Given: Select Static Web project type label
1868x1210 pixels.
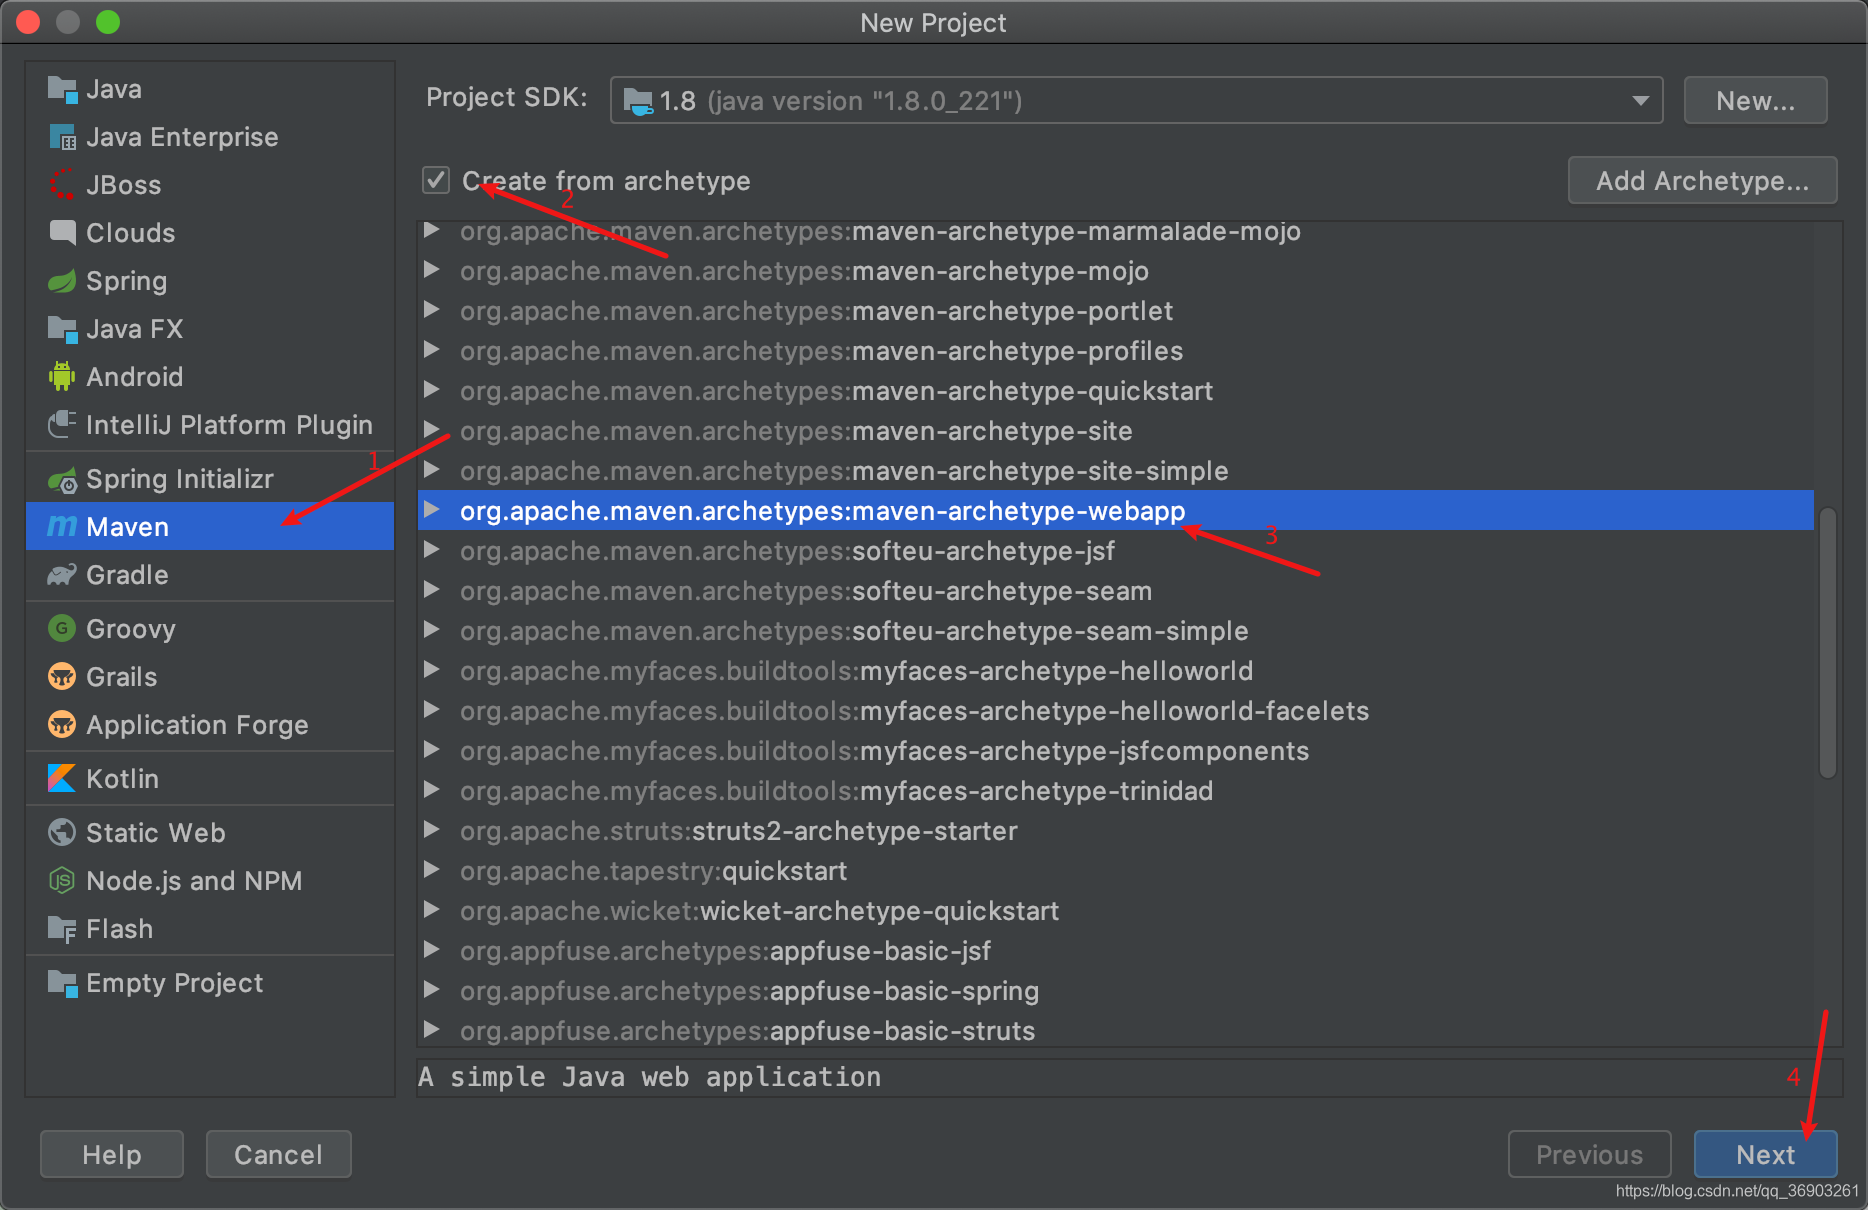Looking at the screenshot, I should point(156,832).
